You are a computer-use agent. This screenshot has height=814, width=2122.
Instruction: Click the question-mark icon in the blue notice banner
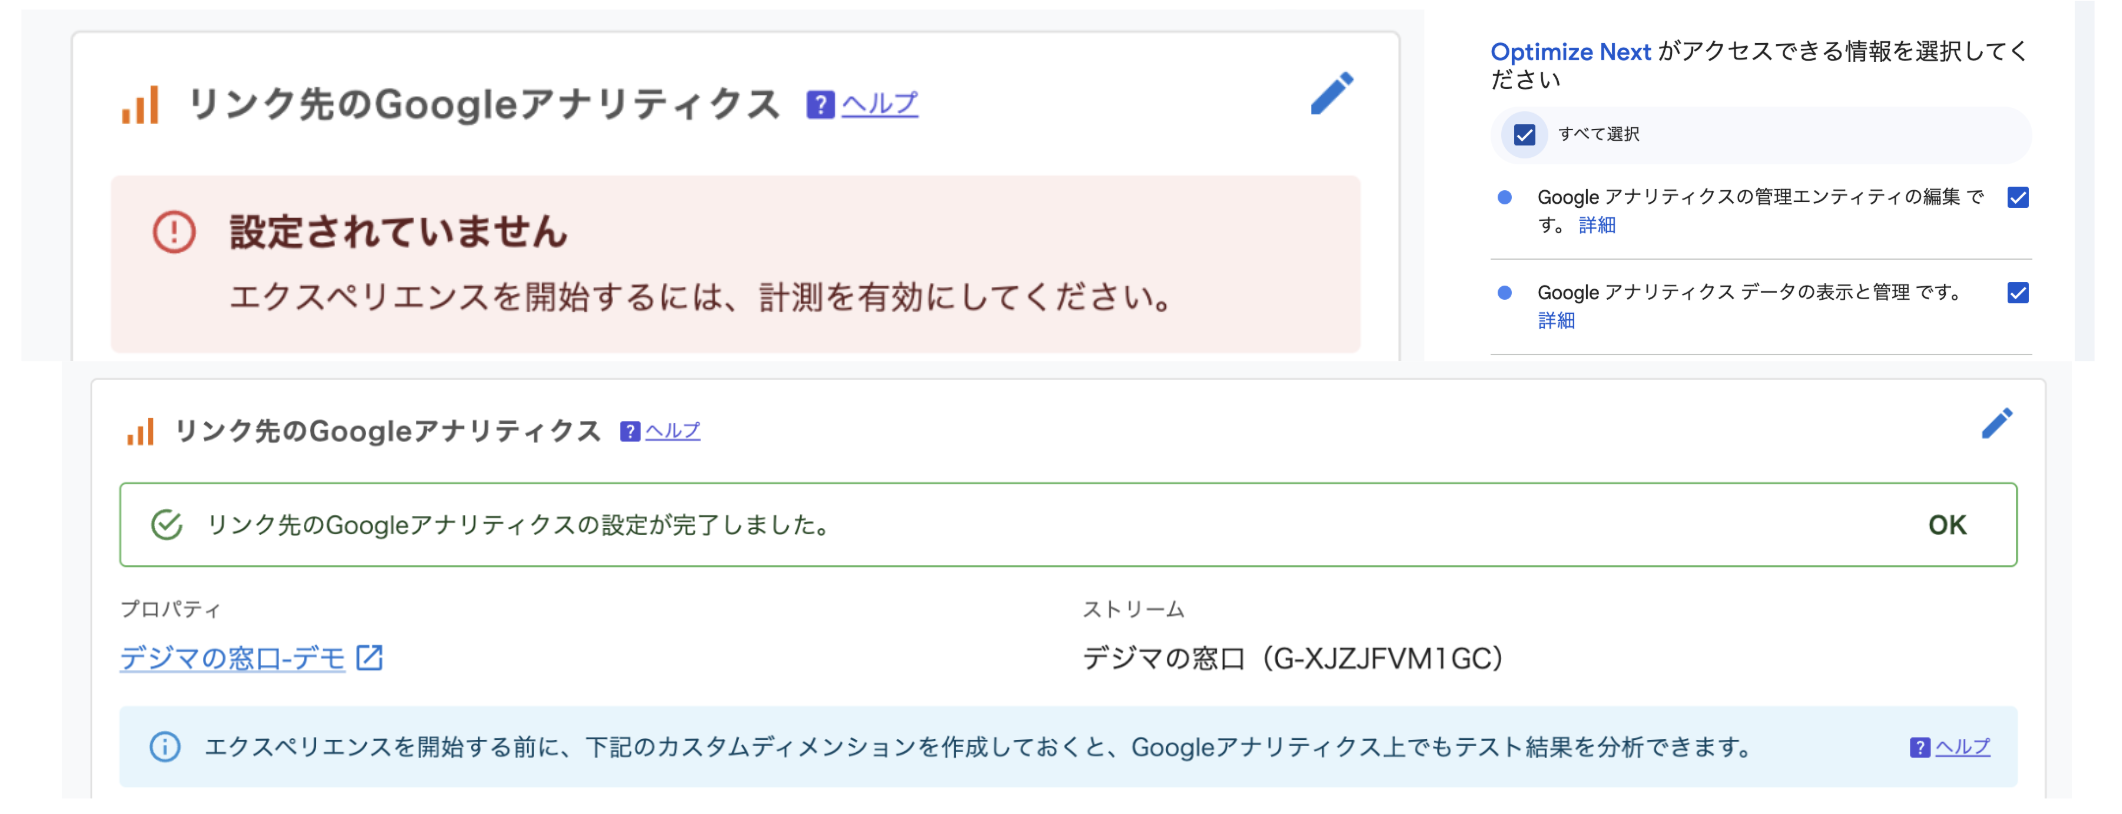[x=1919, y=747]
